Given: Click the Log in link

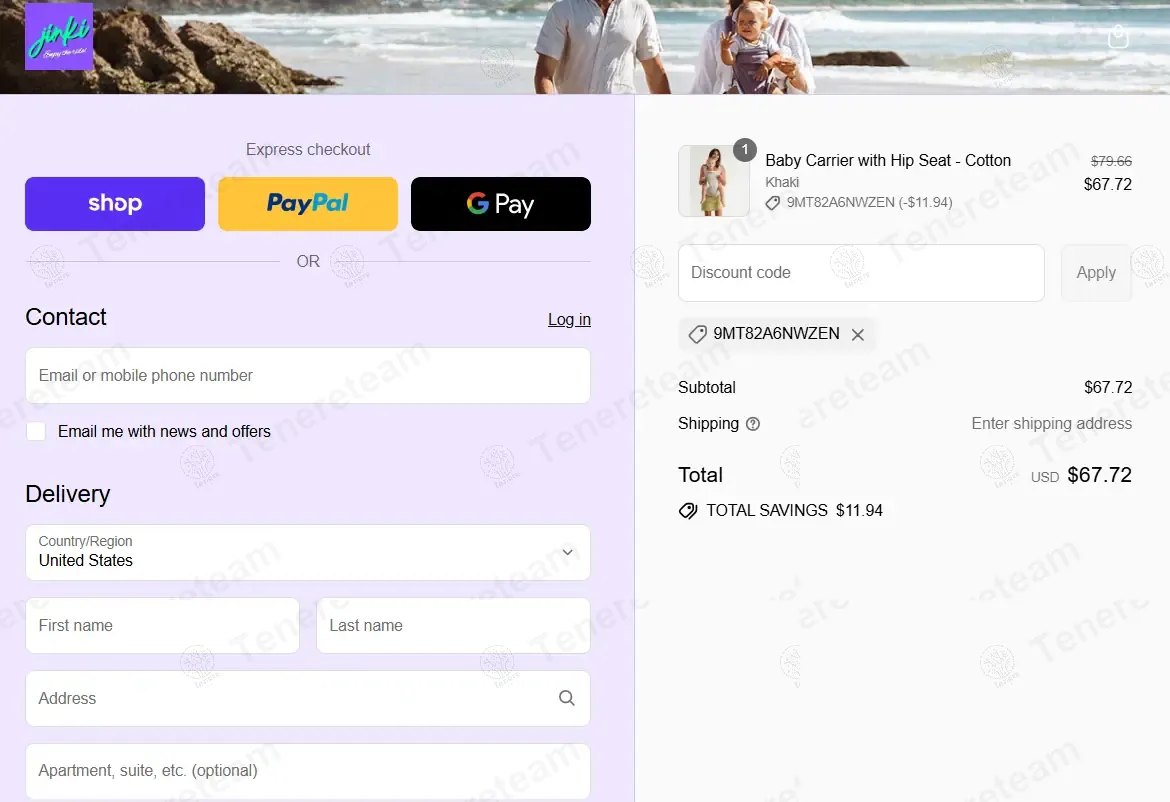Looking at the screenshot, I should coord(569,319).
